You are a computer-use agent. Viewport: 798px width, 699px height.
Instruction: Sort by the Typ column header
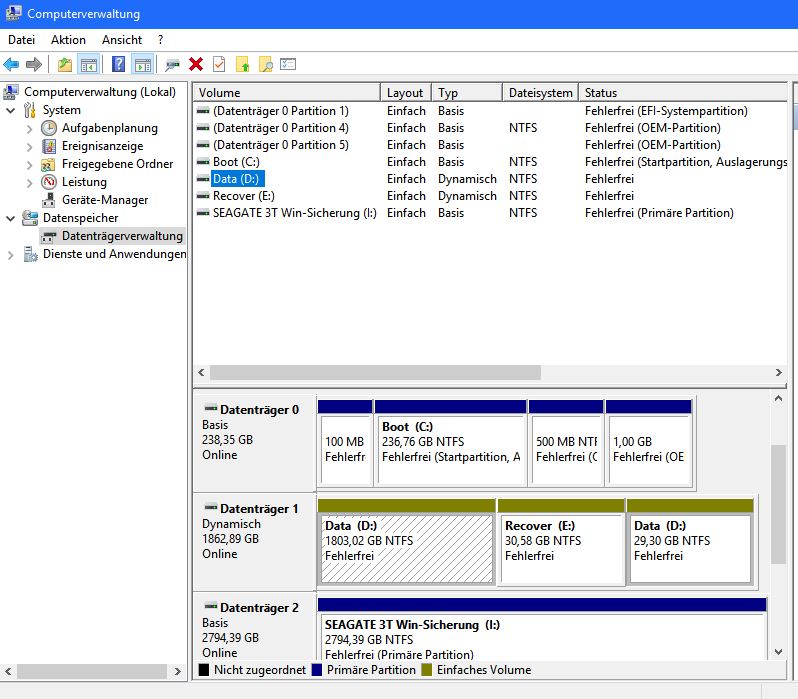tap(467, 93)
